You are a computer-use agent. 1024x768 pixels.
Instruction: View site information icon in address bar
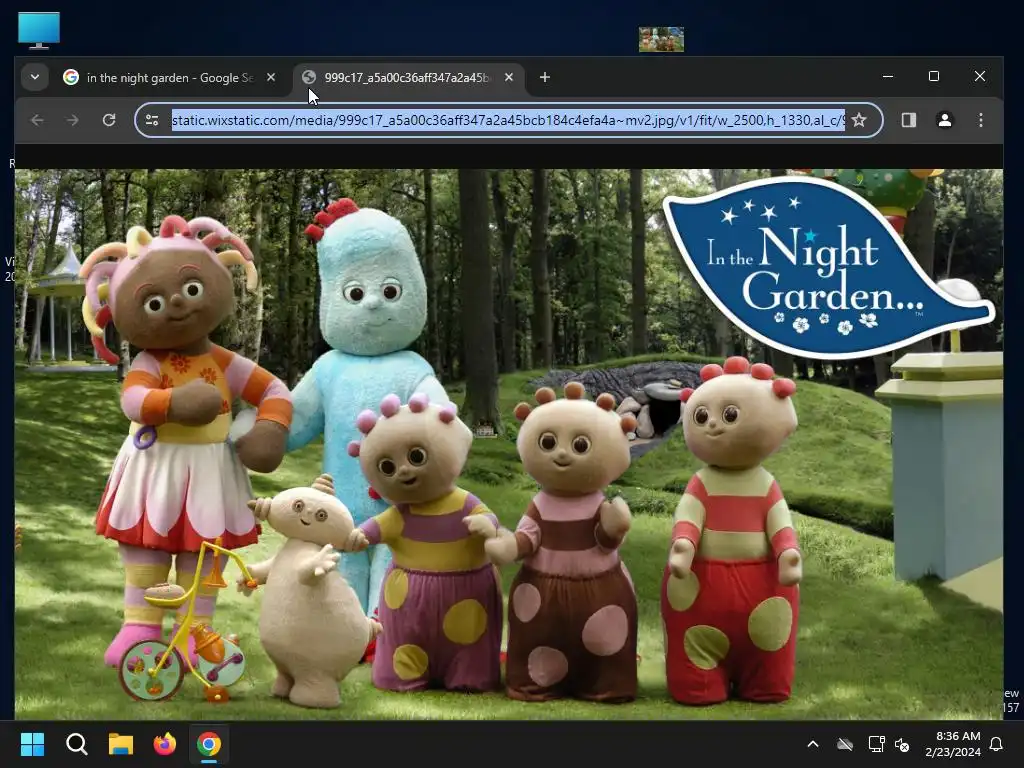coord(152,120)
